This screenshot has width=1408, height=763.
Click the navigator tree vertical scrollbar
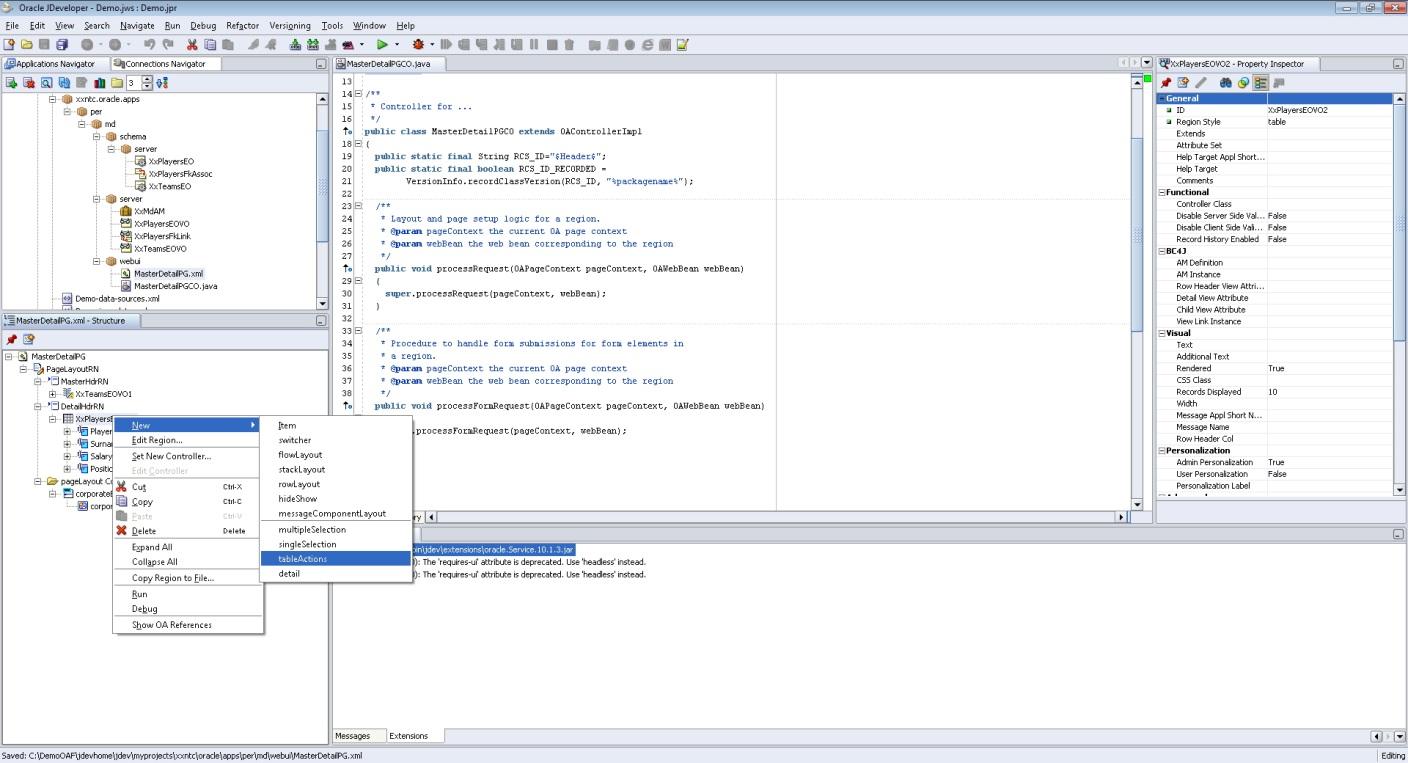point(322,200)
